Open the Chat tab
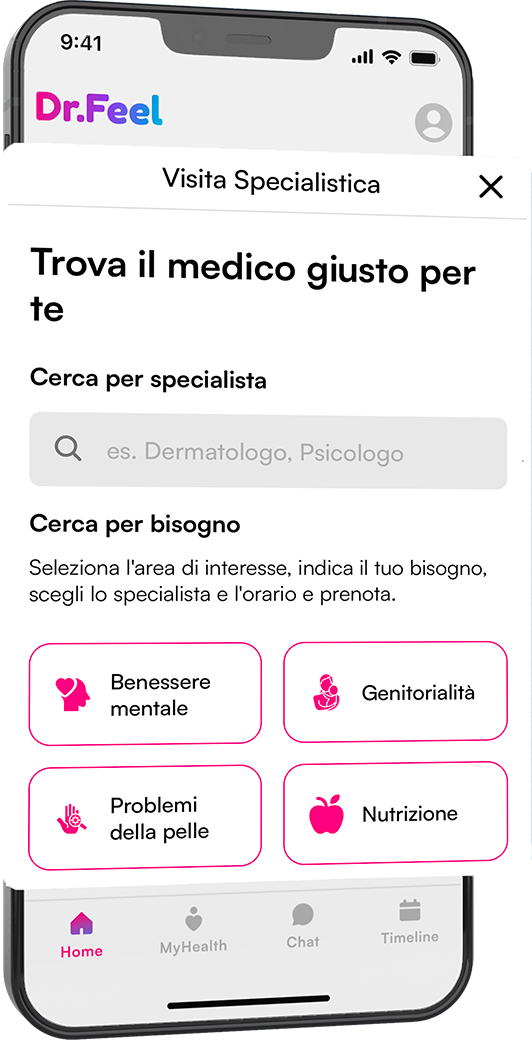The height and width of the screenshot is (1040, 532). (302, 926)
